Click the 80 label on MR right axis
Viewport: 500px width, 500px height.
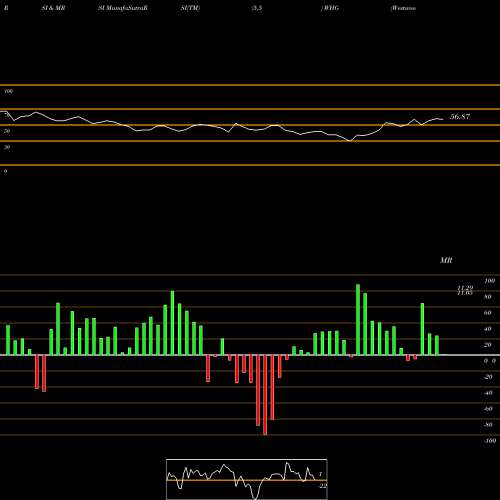coord(488,297)
